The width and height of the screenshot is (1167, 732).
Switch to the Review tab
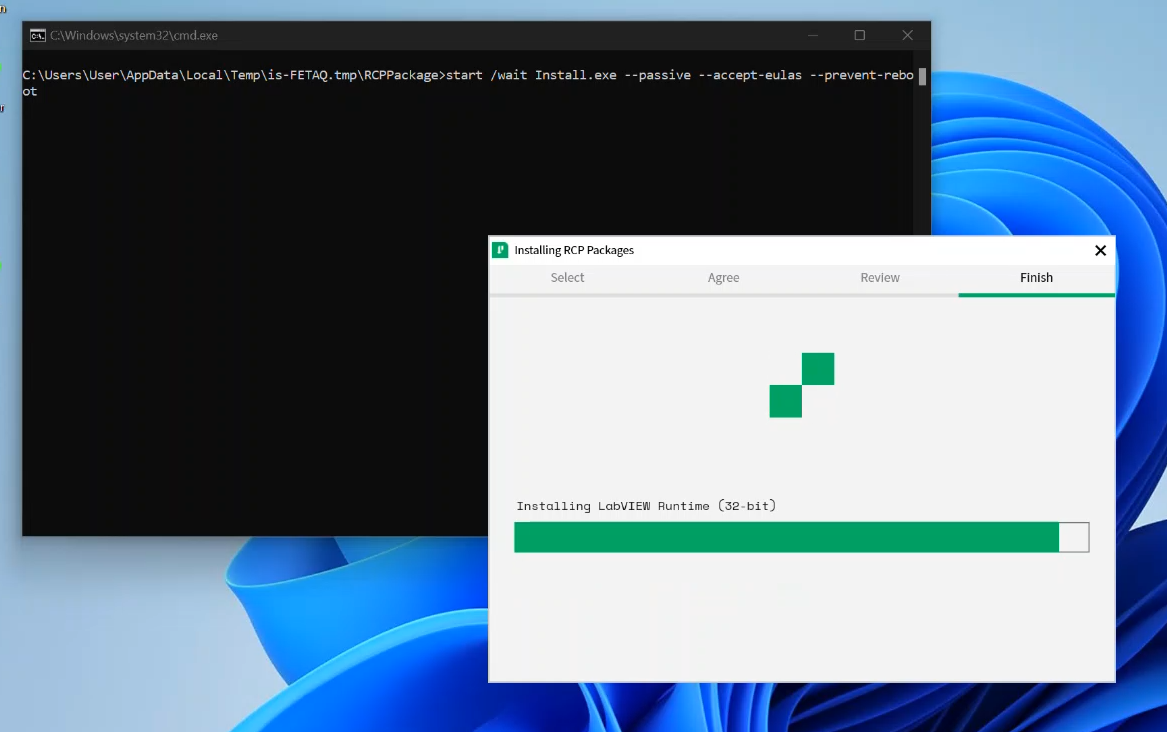[880, 277]
